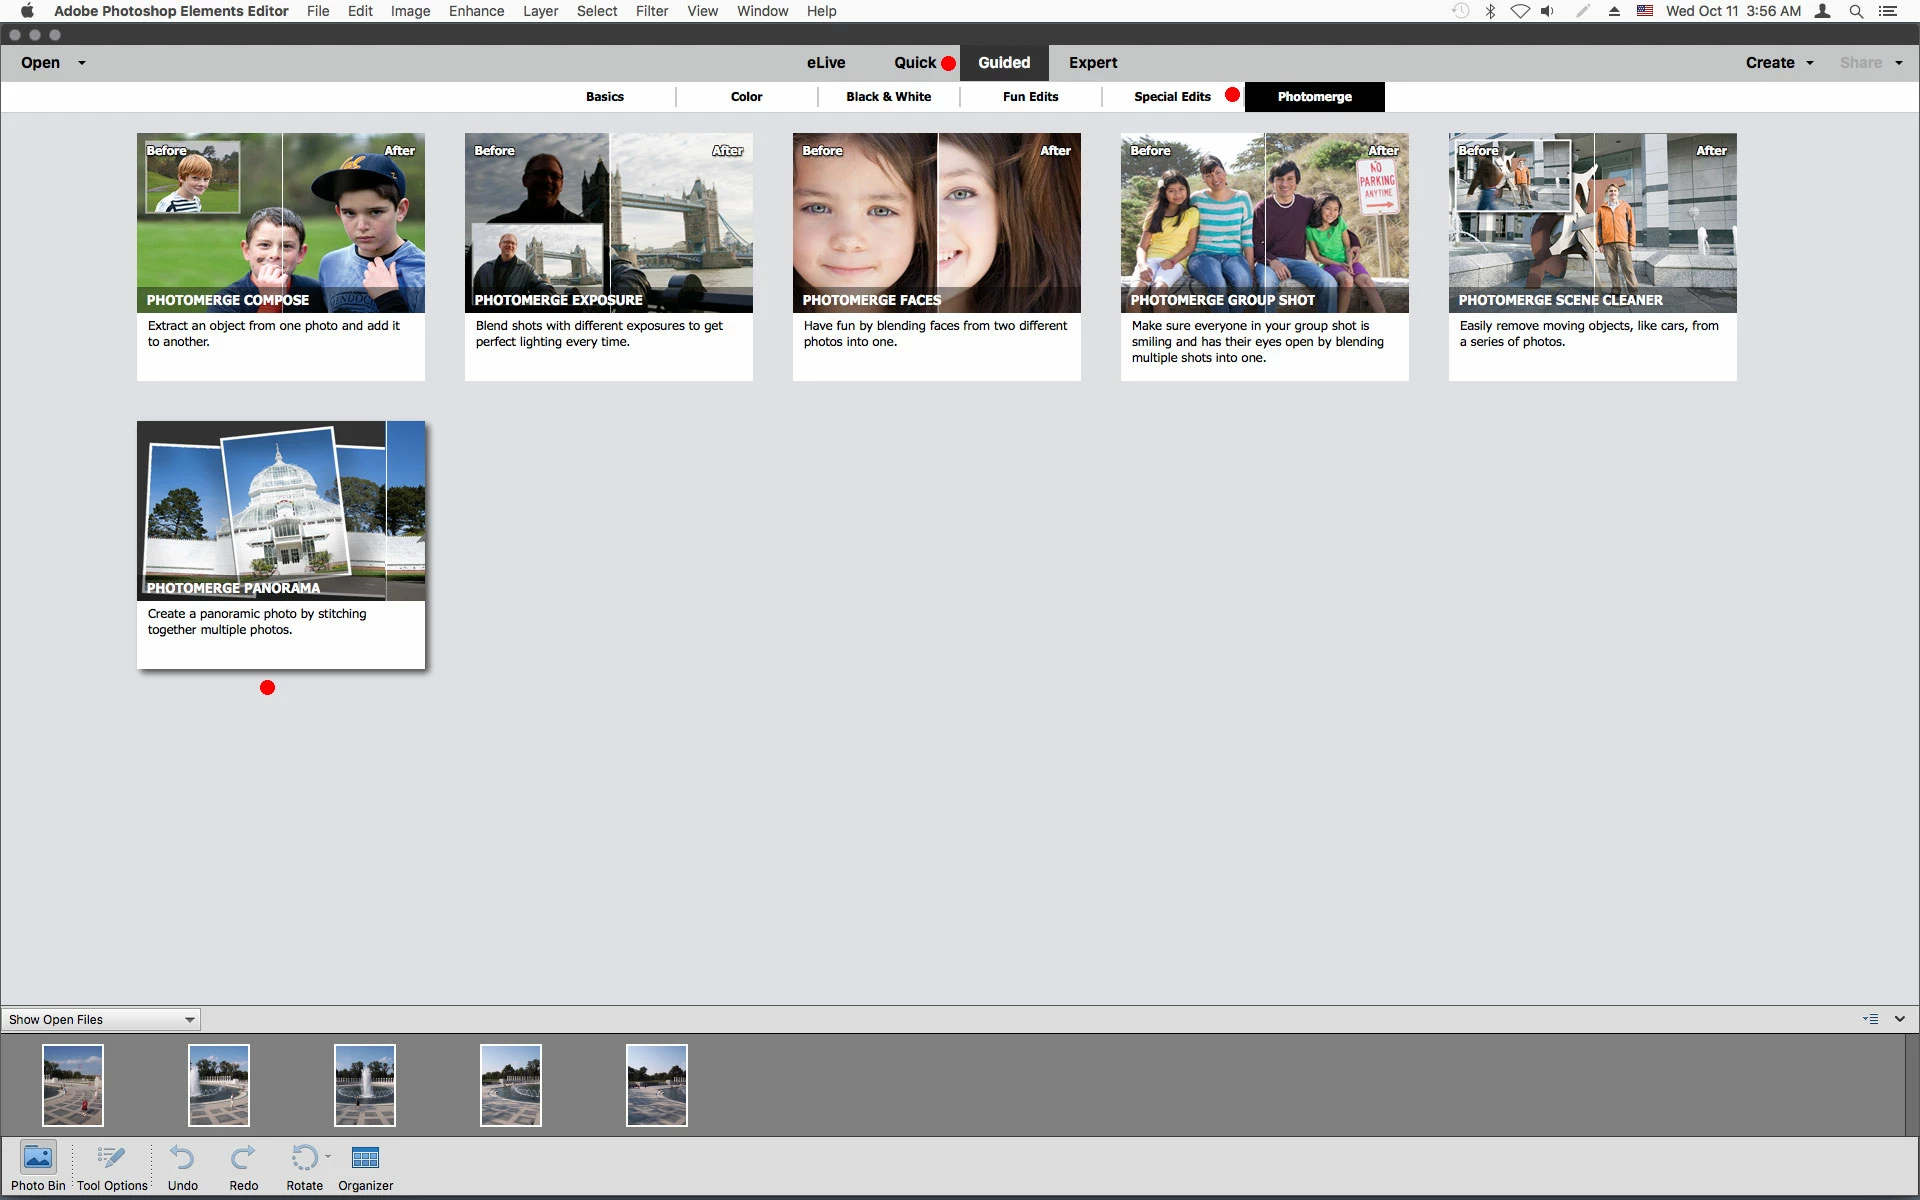
Task: Launch the Organizer icon
Action: pos(365,1158)
